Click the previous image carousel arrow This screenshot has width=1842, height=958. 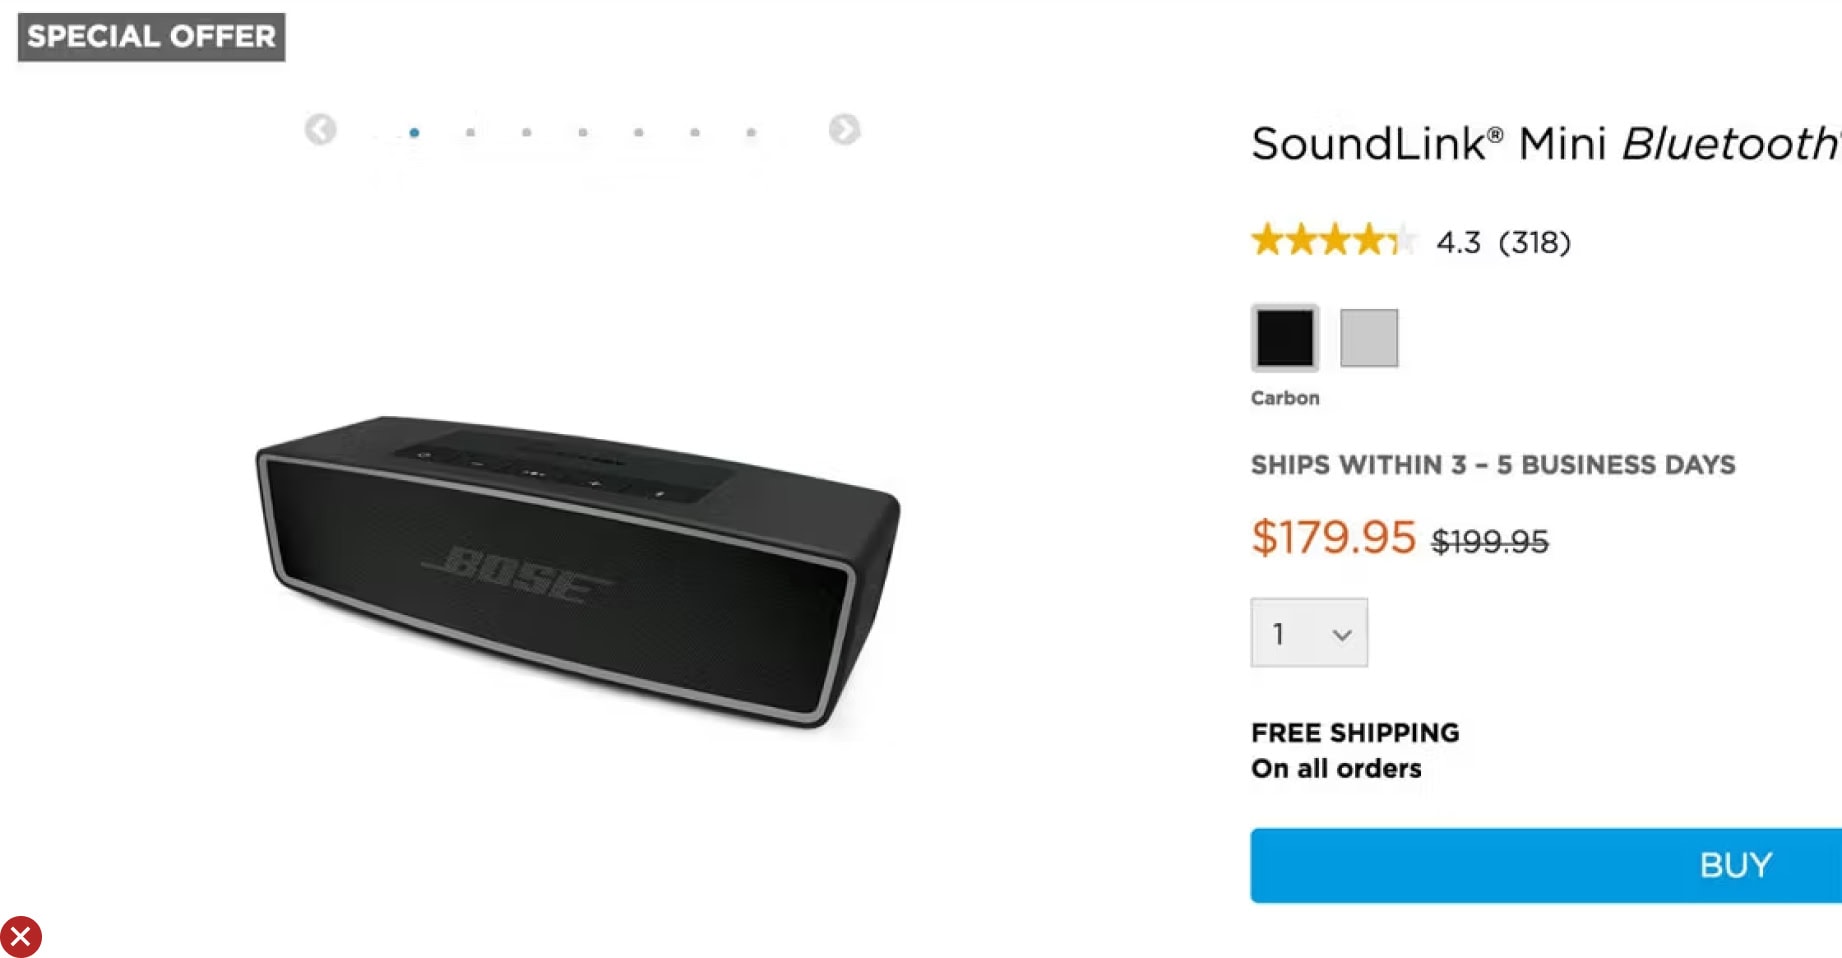coord(320,130)
